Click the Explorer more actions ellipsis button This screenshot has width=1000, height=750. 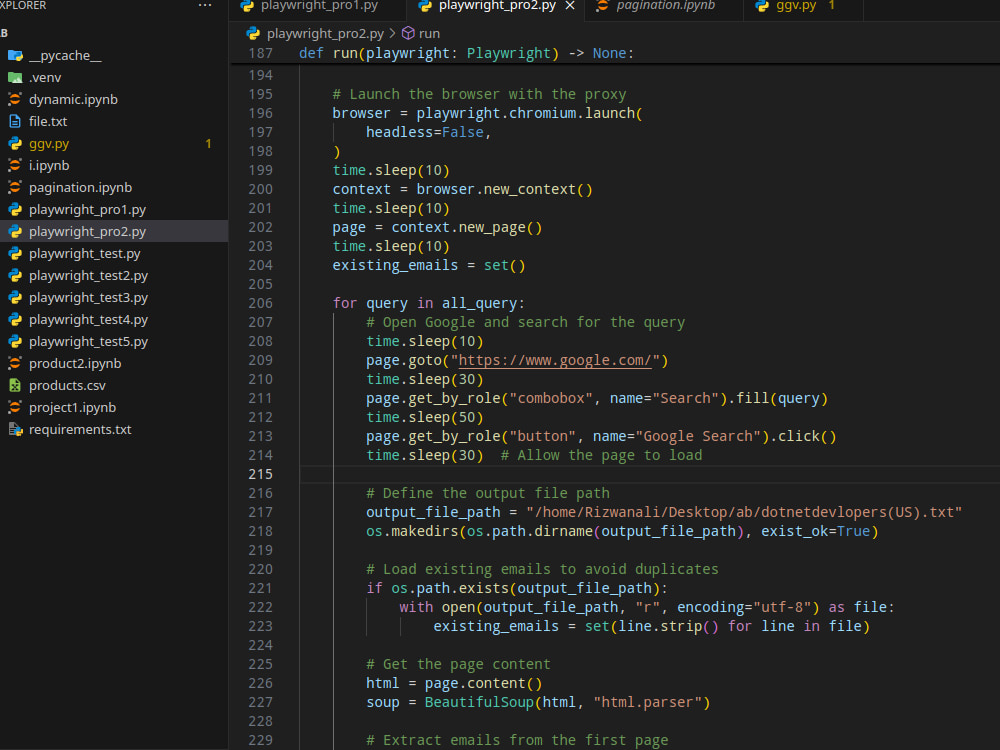click(x=205, y=5)
